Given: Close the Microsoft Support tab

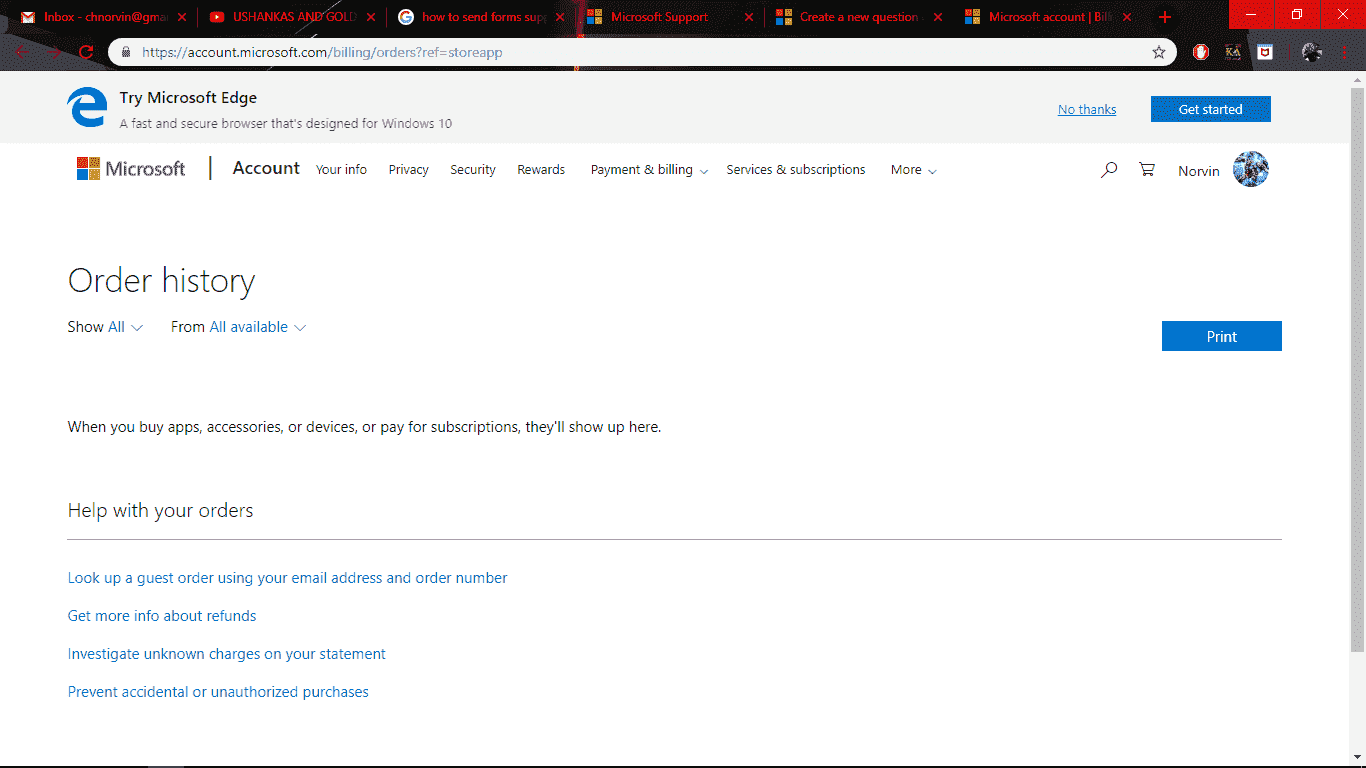Looking at the screenshot, I should (x=749, y=17).
